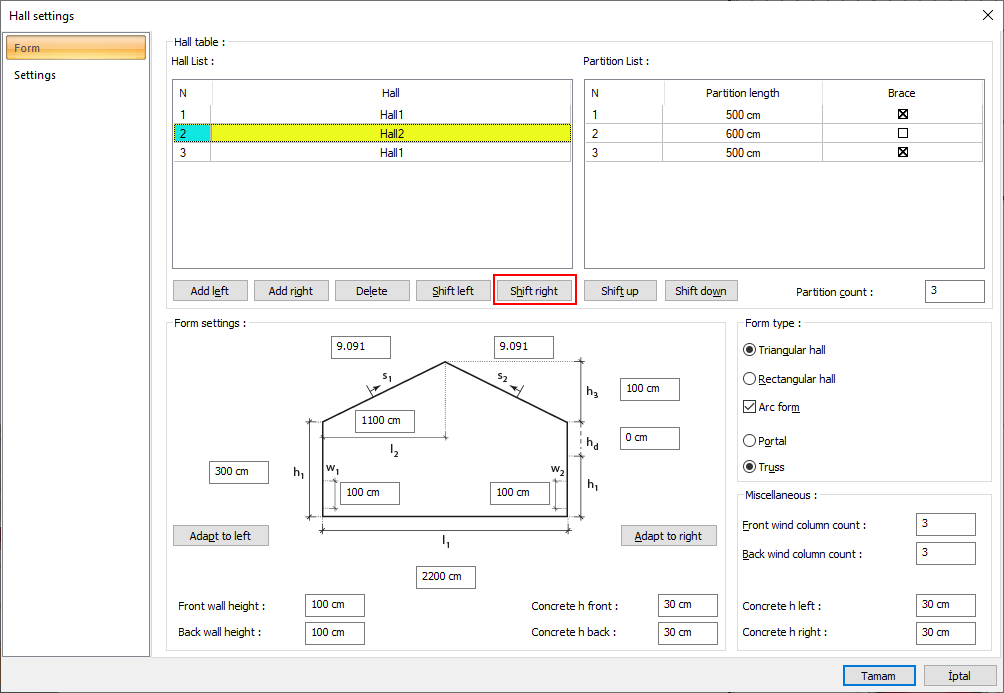1004x693 pixels.
Task: Click the Partition count input field
Action: [x=954, y=291]
